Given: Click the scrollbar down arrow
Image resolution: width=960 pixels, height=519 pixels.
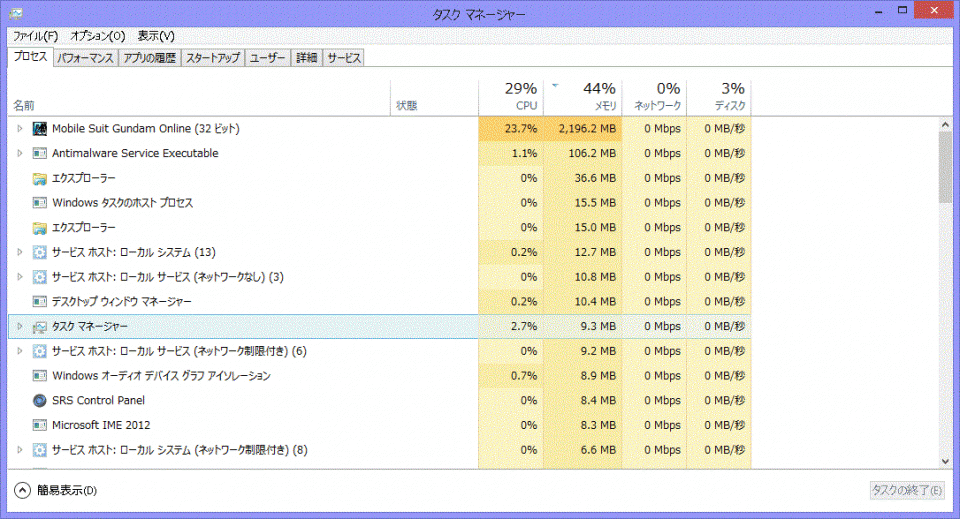Looking at the screenshot, I should [x=945, y=461].
